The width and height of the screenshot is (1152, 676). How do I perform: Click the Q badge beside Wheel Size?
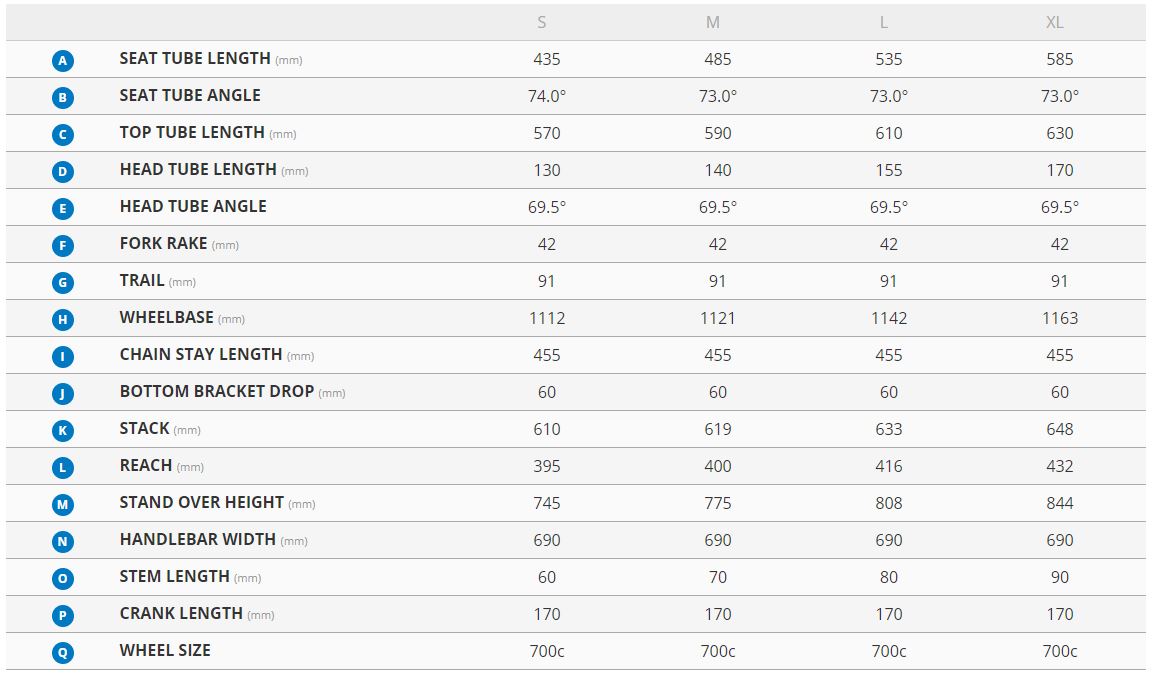pos(63,653)
